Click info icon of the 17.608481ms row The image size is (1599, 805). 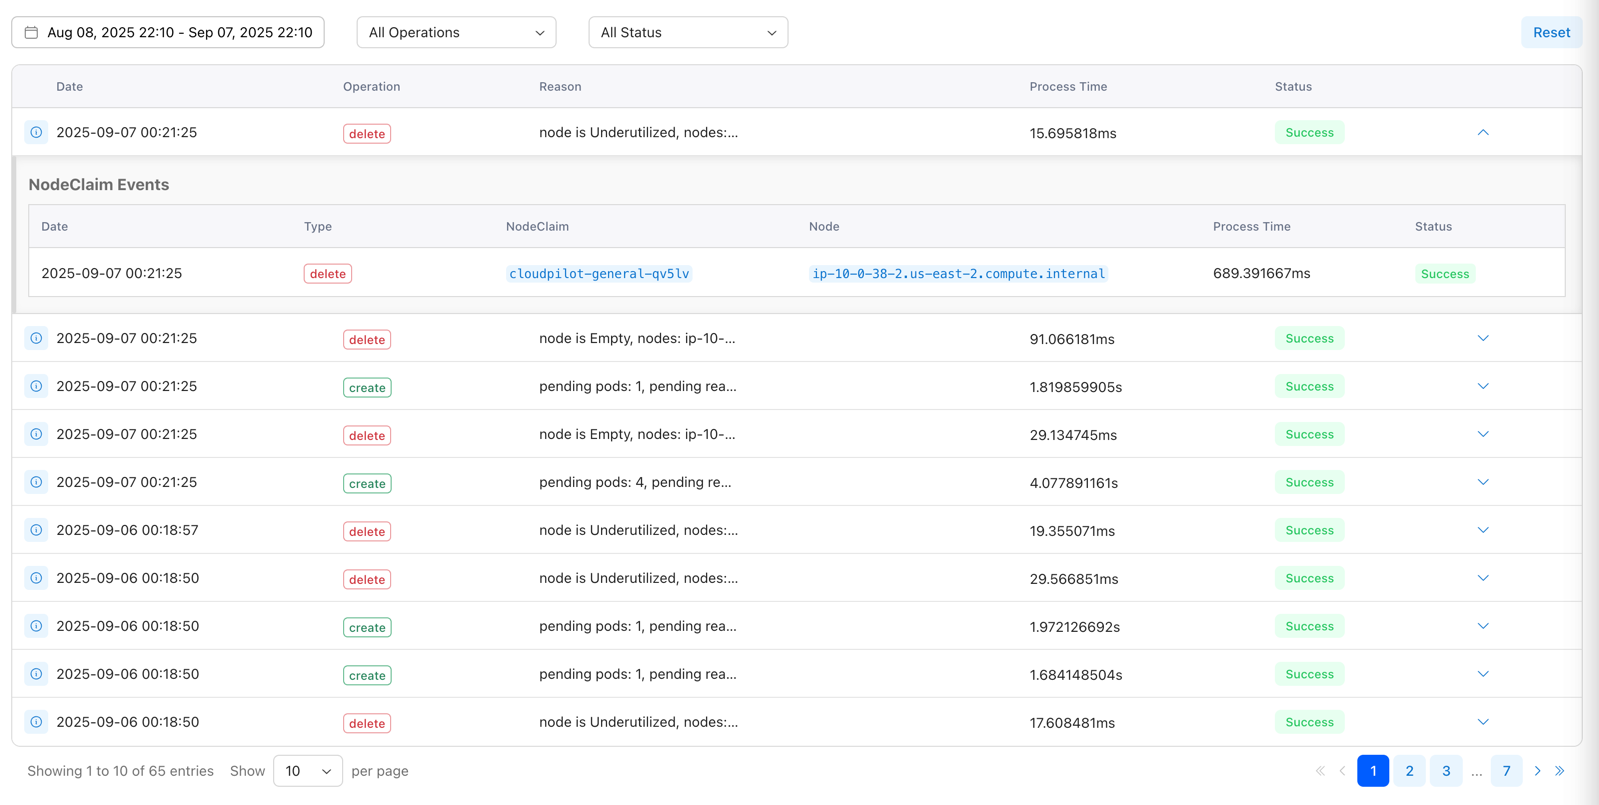(36, 722)
